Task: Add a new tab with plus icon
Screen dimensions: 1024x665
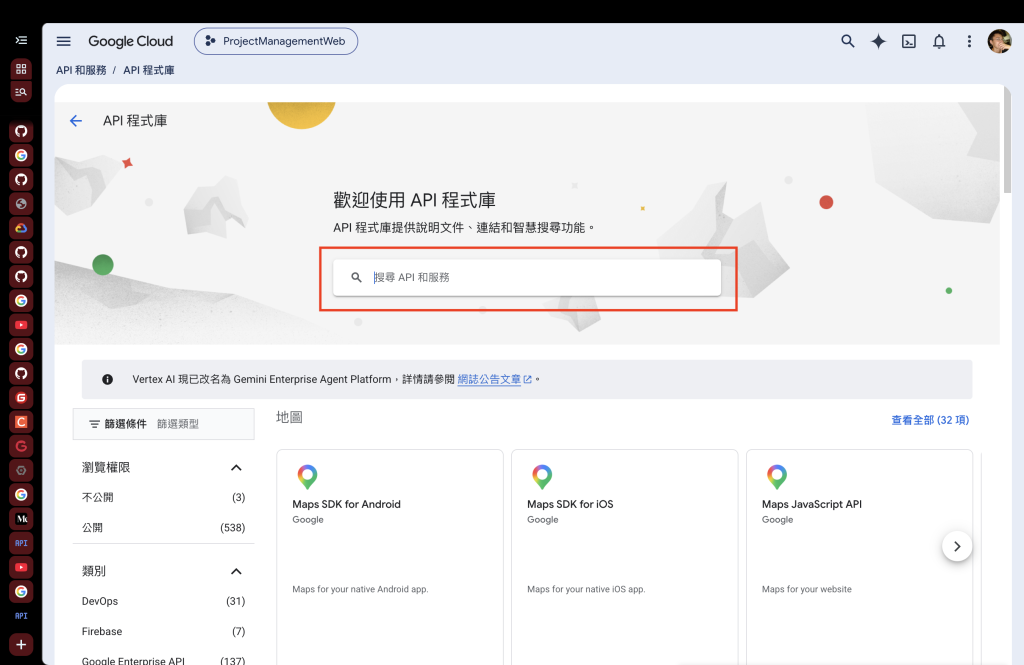Action: click(21, 645)
